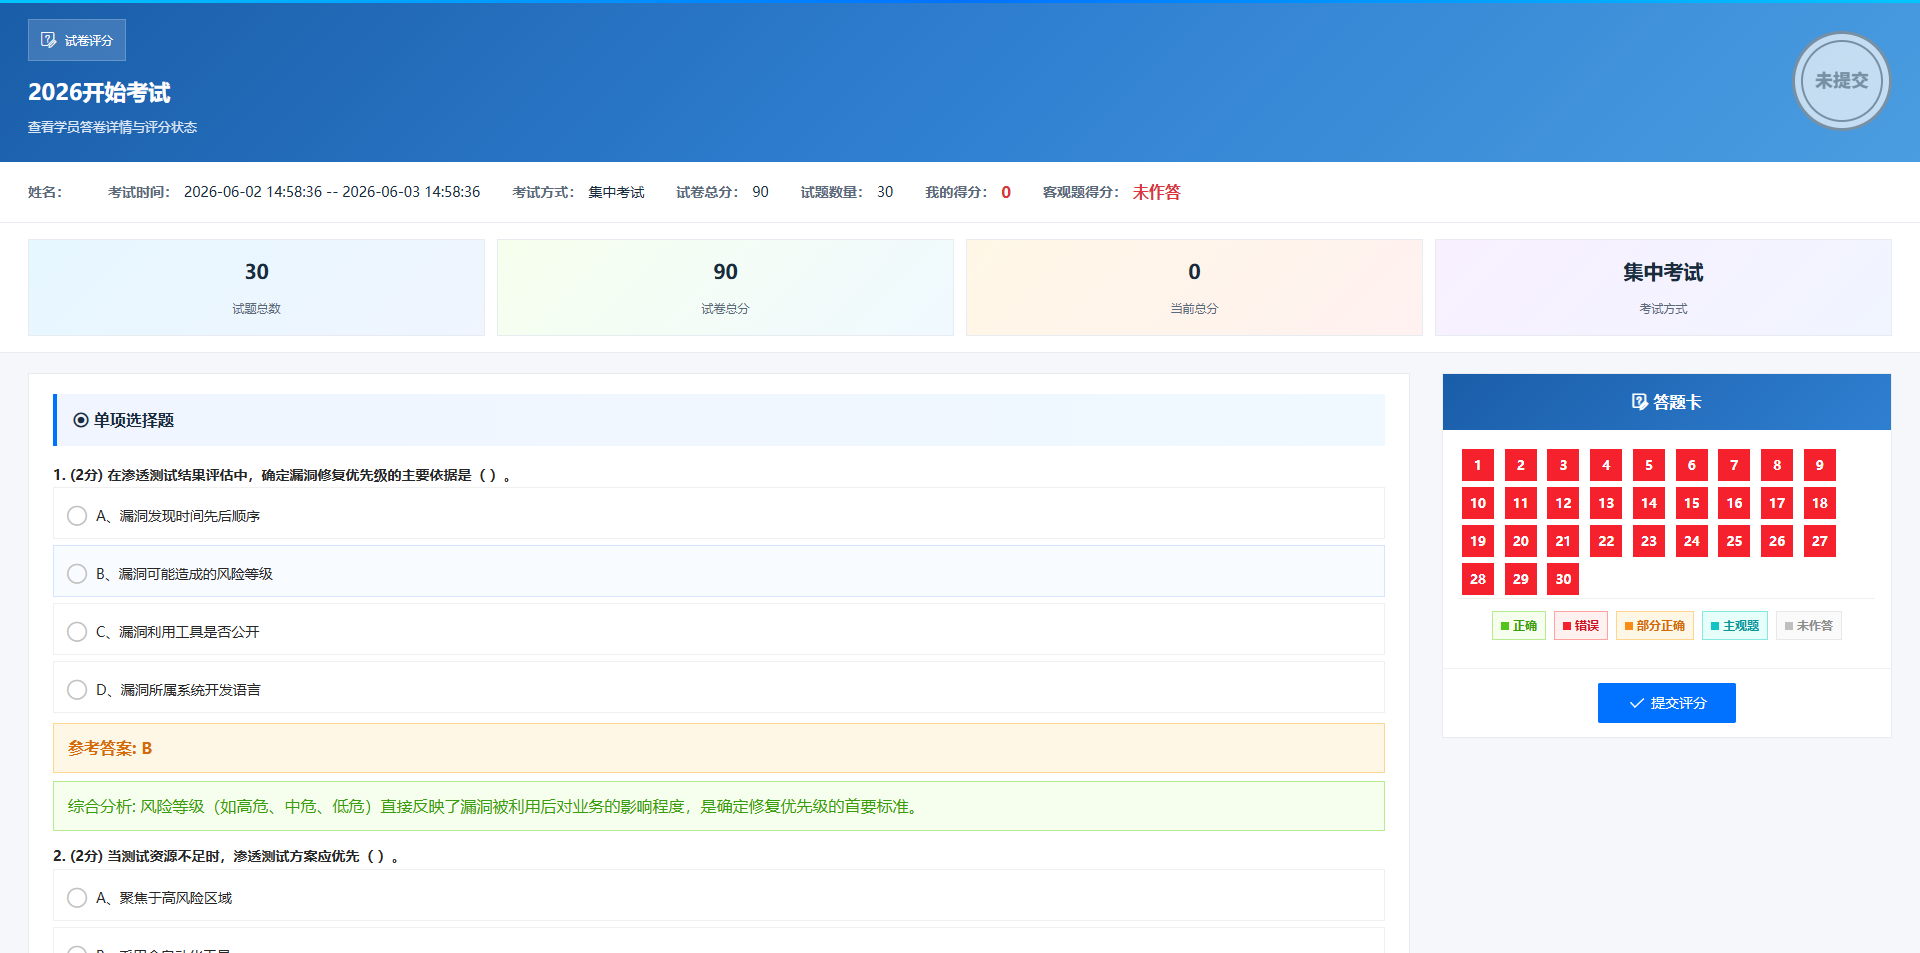Click the 未提交 status badge

(x=1841, y=81)
